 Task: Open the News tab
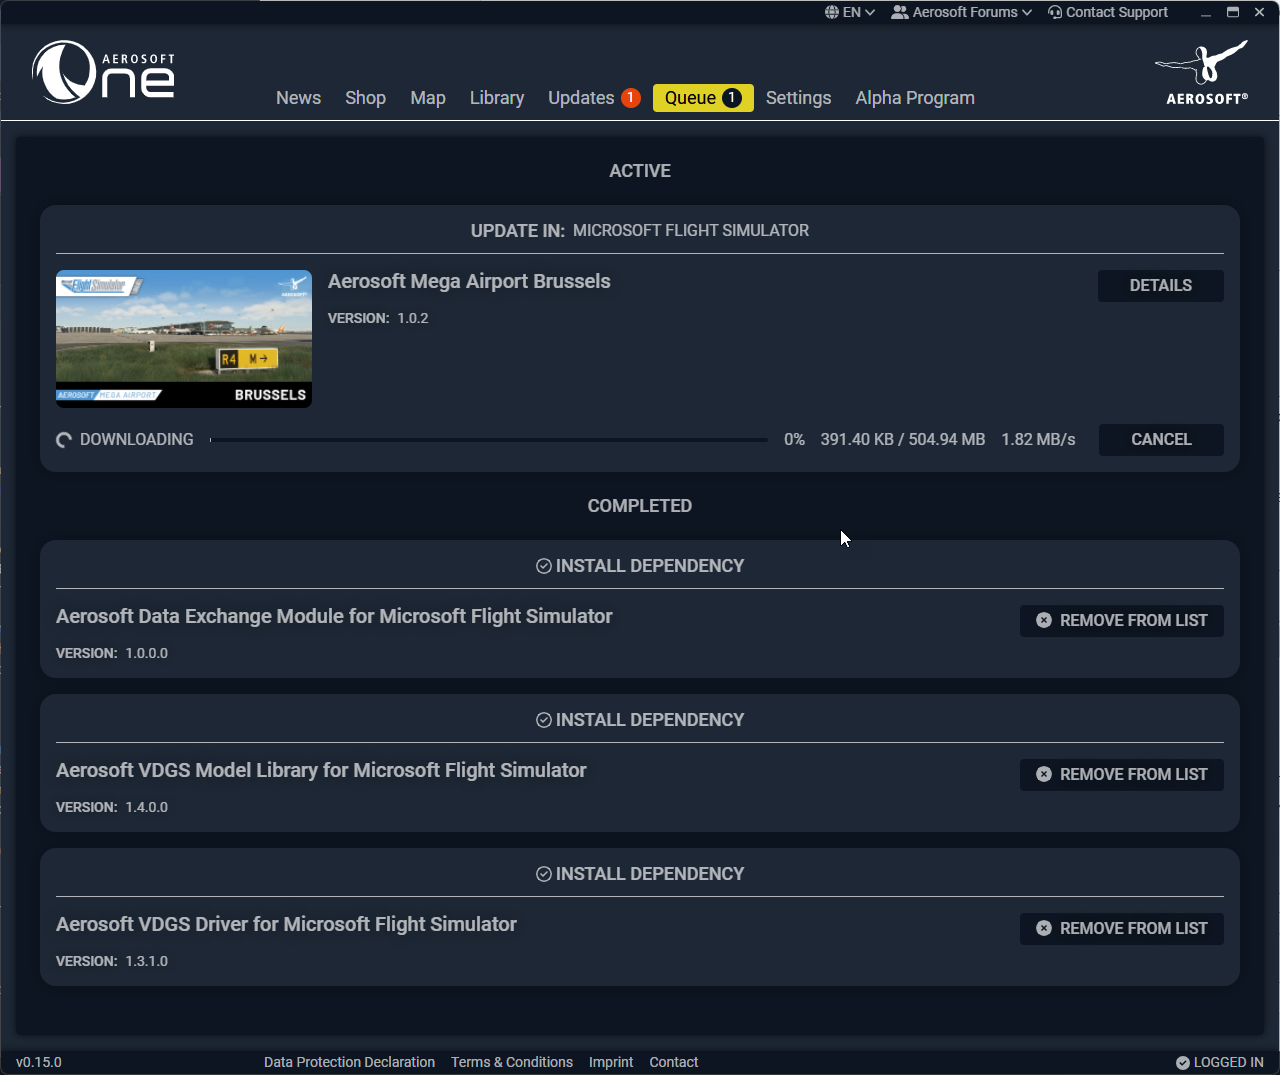click(298, 98)
